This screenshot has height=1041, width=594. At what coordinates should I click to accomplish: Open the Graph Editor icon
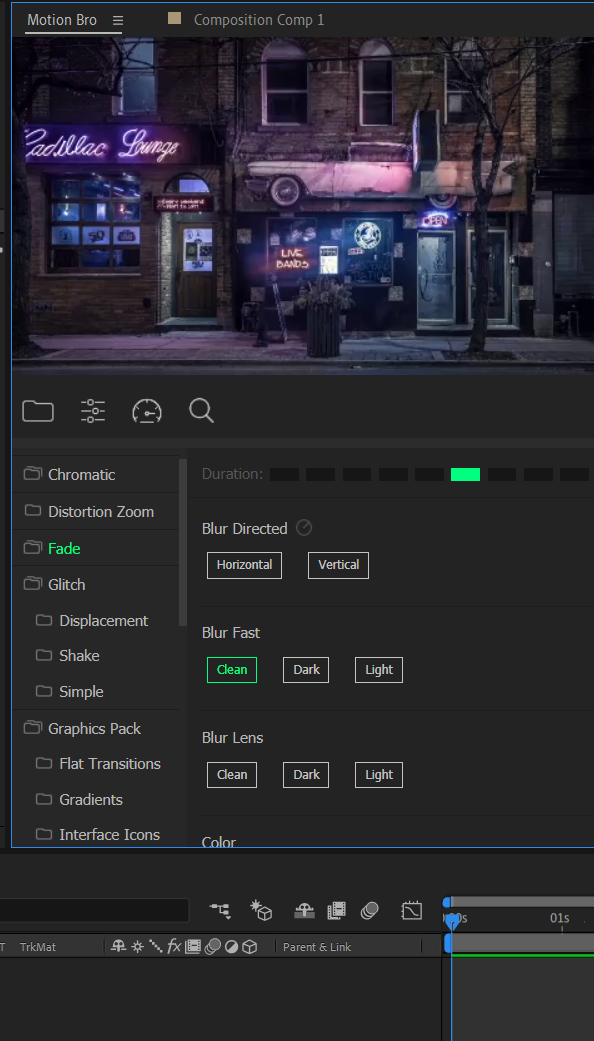[x=411, y=910]
